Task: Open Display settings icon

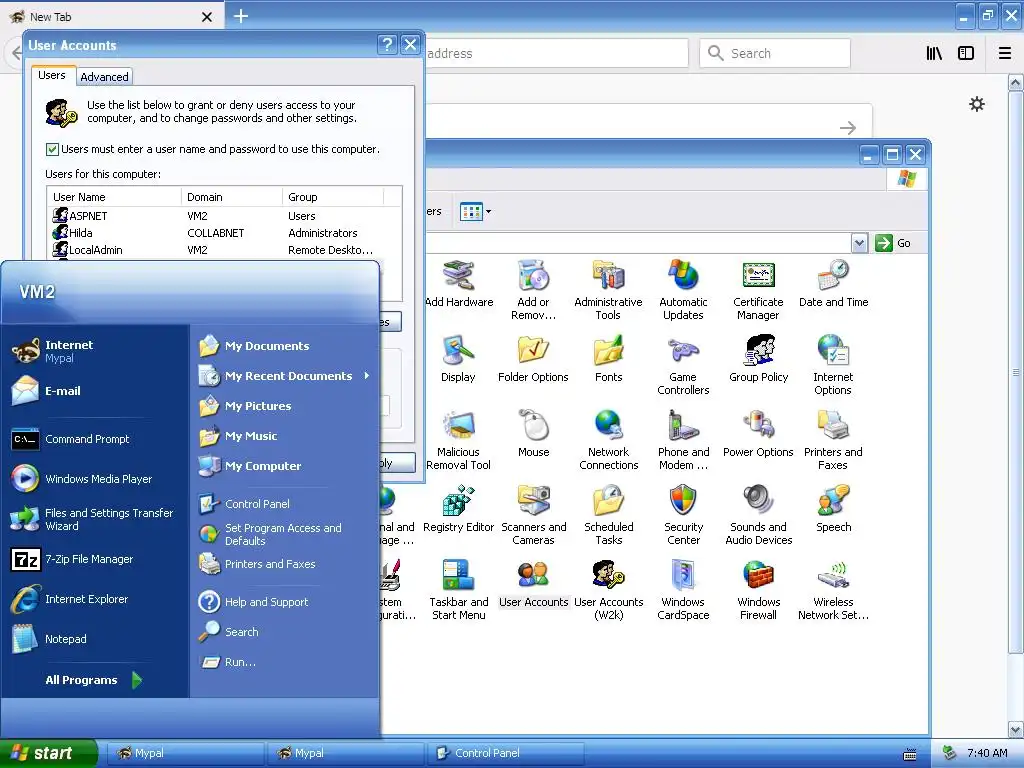Action: pos(458,359)
